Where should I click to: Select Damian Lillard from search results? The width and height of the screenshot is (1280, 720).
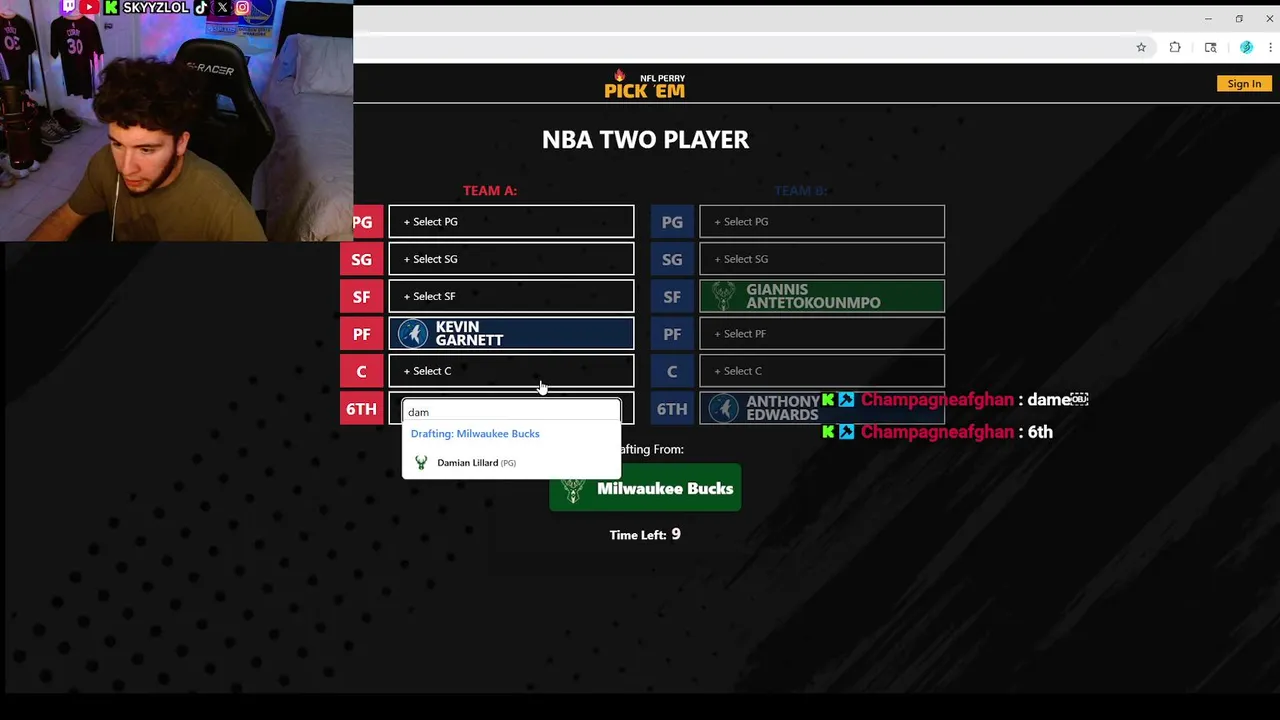[x=511, y=463]
